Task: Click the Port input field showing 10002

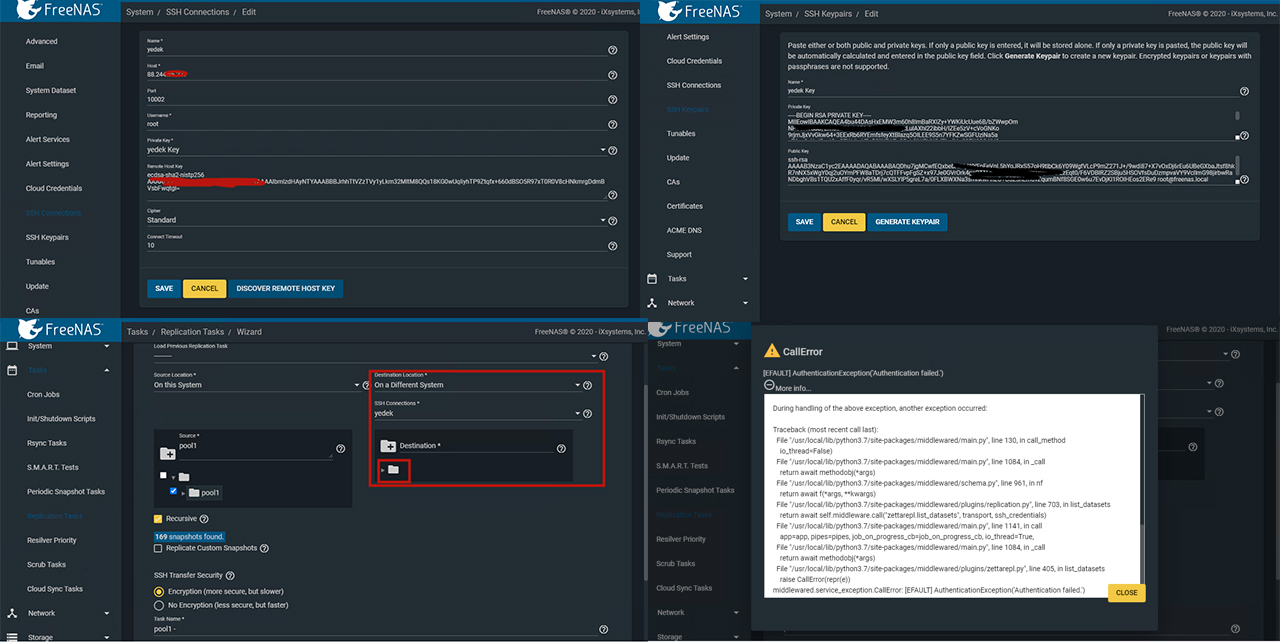Action: (375, 100)
